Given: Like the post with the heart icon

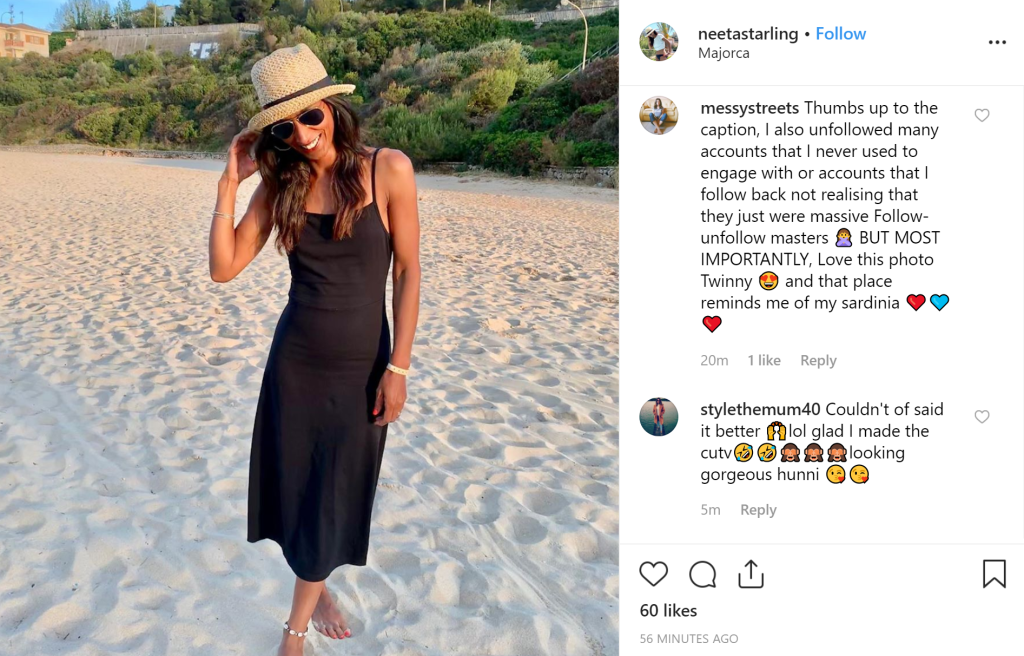Looking at the screenshot, I should click(x=653, y=574).
